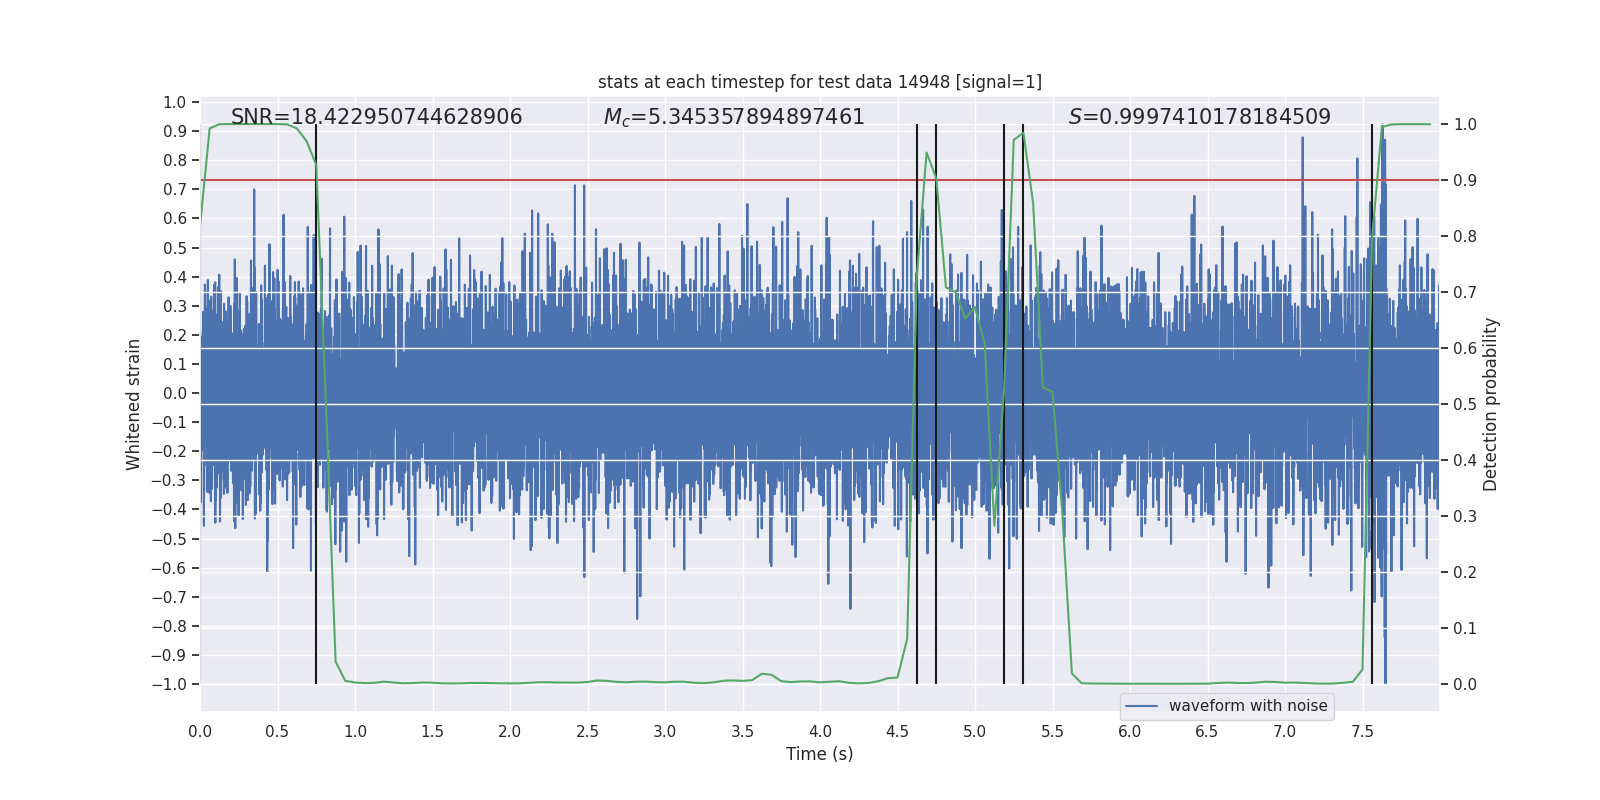
Task: Click the time axis tick label 5.5
Action: [1052, 732]
